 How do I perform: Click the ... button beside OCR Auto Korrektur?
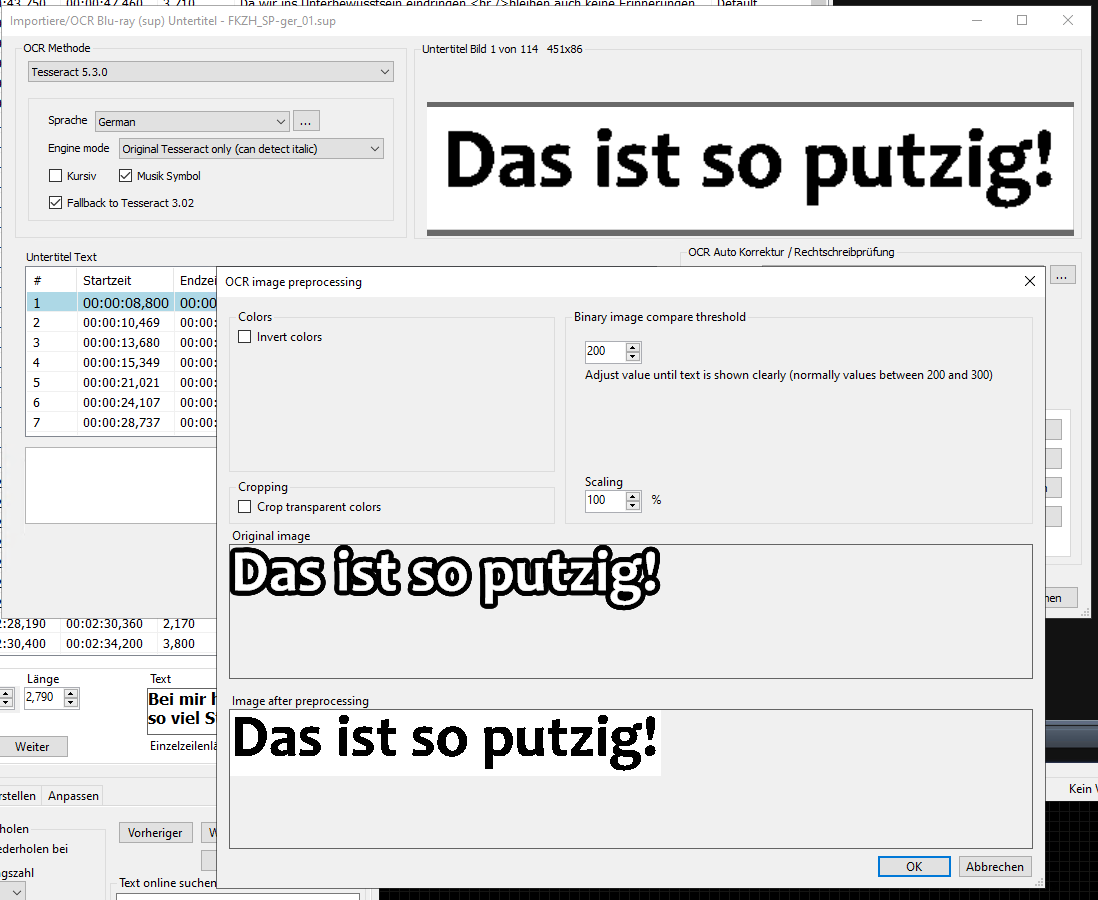pyautogui.click(x=1062, y=275)
